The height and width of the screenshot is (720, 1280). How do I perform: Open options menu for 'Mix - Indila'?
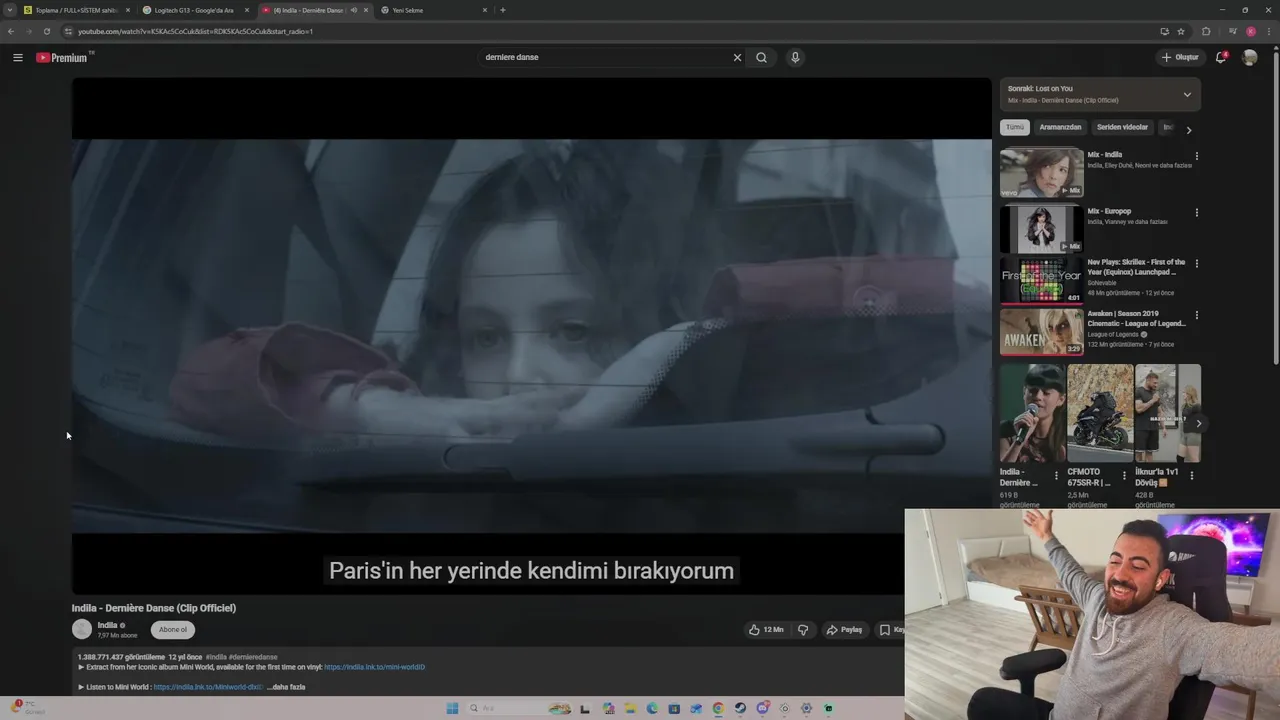click(1196, 156)
